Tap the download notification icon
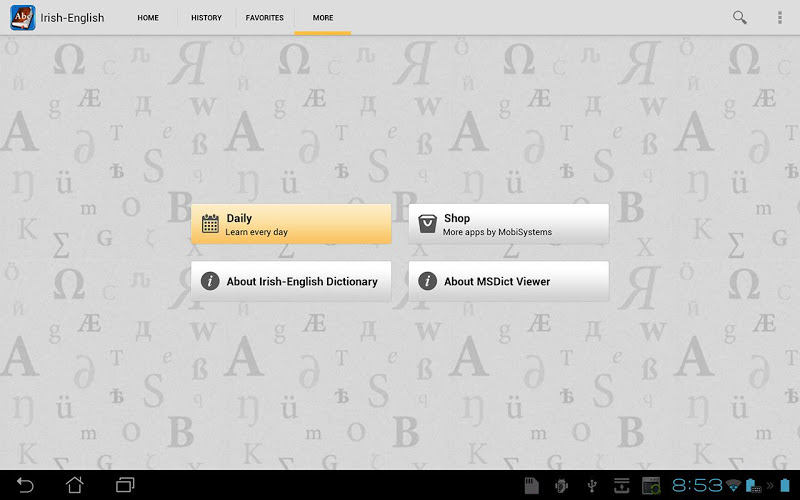Screen dimensions: 800x500 (x=621, y=486)
